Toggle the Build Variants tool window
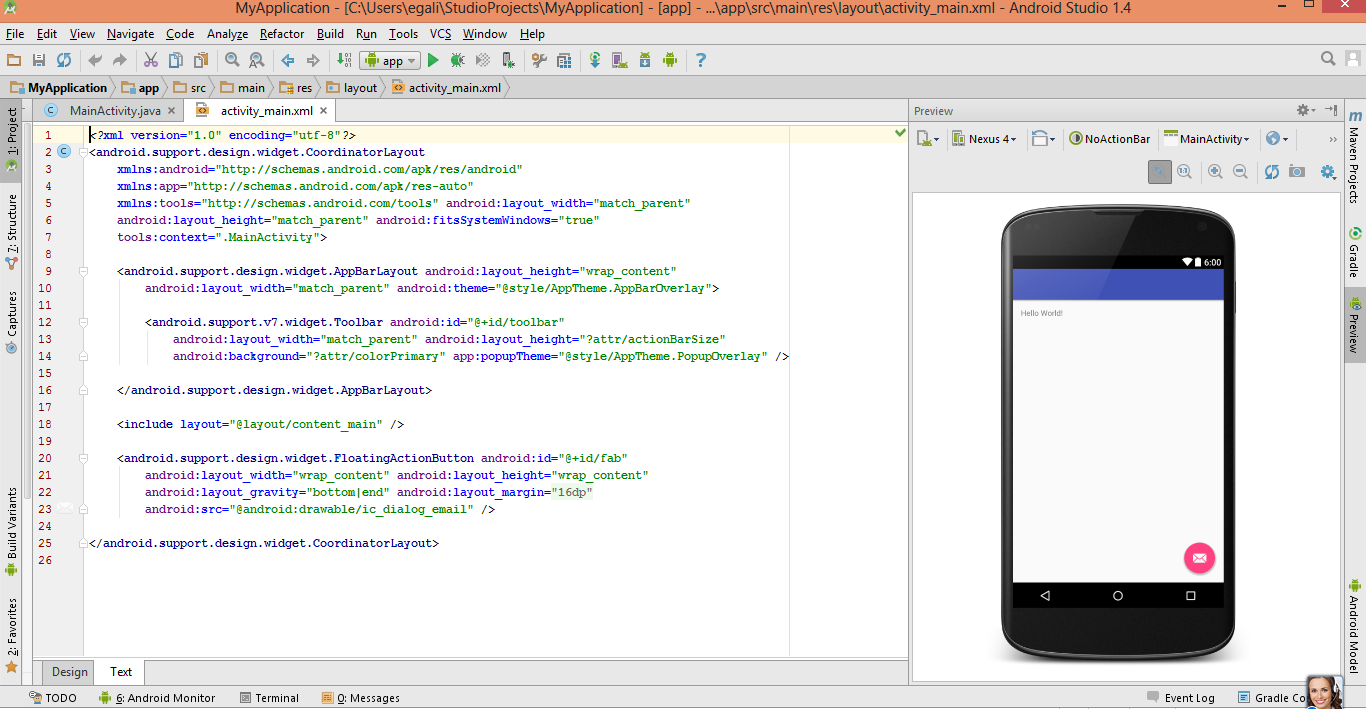Screen dimensions: 1366x709 (x=12, y=532)
